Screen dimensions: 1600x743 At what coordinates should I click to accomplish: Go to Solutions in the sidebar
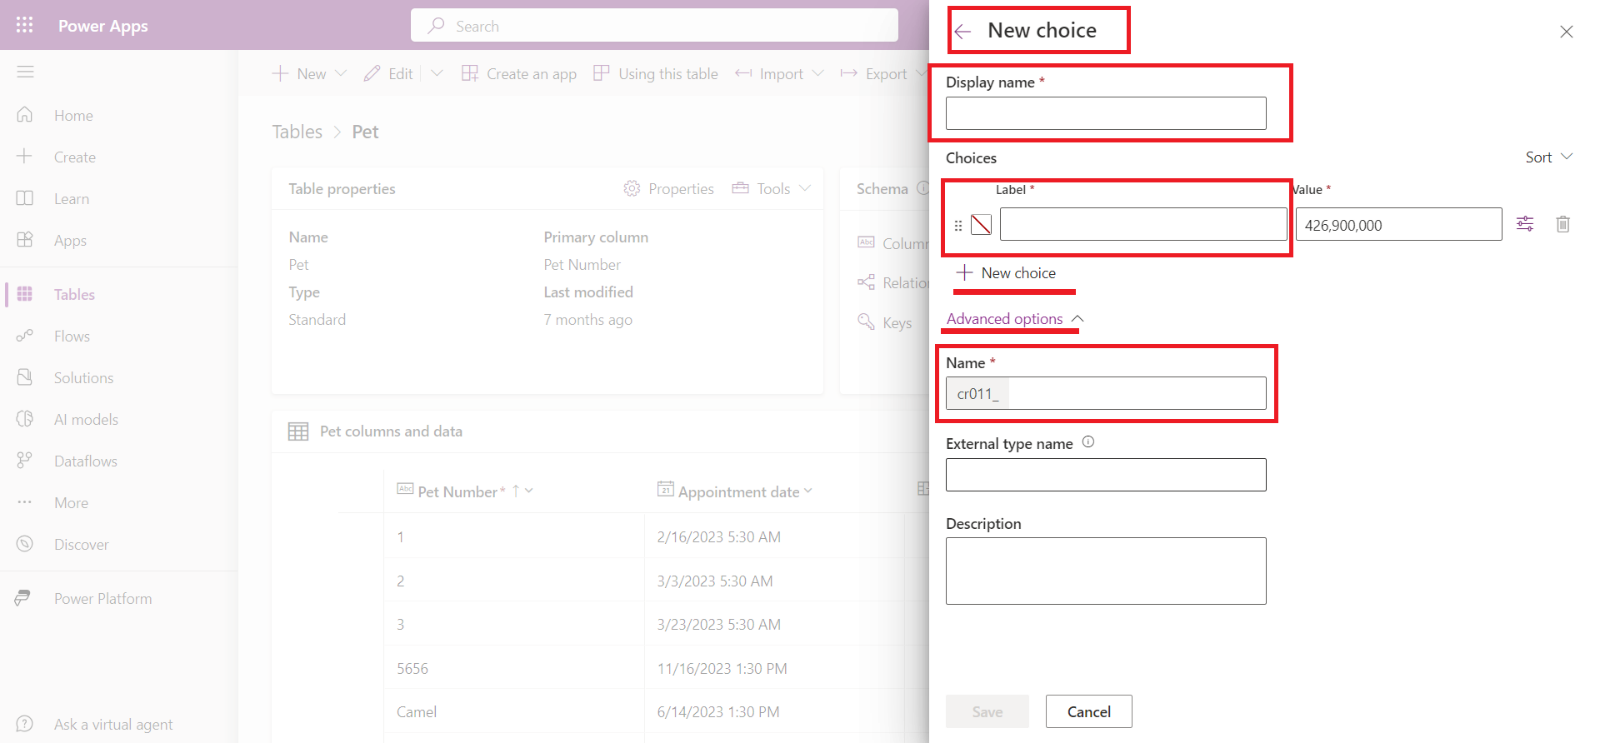pyautogui.click(x=83, y=378)
